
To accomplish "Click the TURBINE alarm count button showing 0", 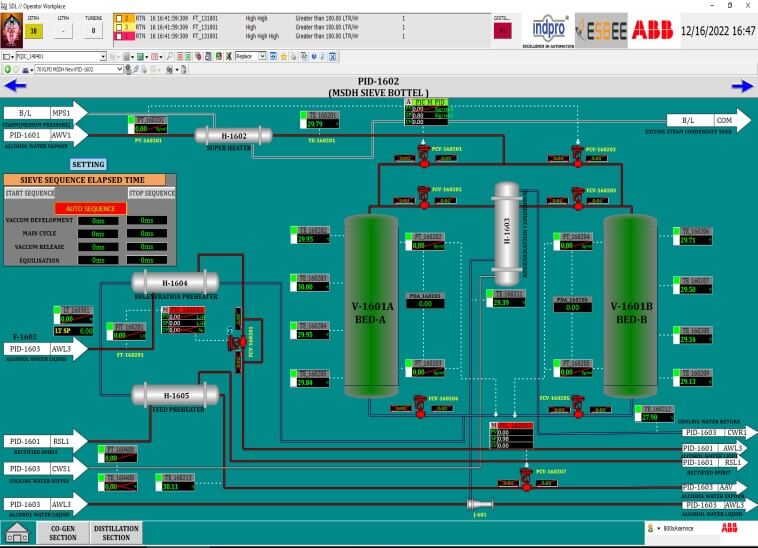I will [x=93, y=30].
